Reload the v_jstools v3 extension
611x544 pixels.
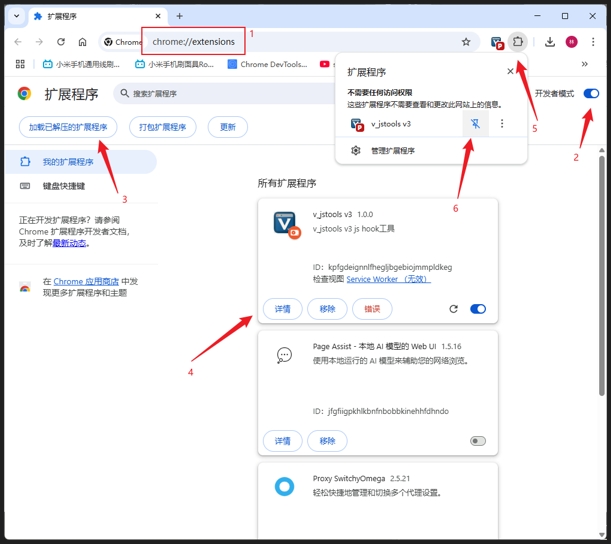[453, 309]
